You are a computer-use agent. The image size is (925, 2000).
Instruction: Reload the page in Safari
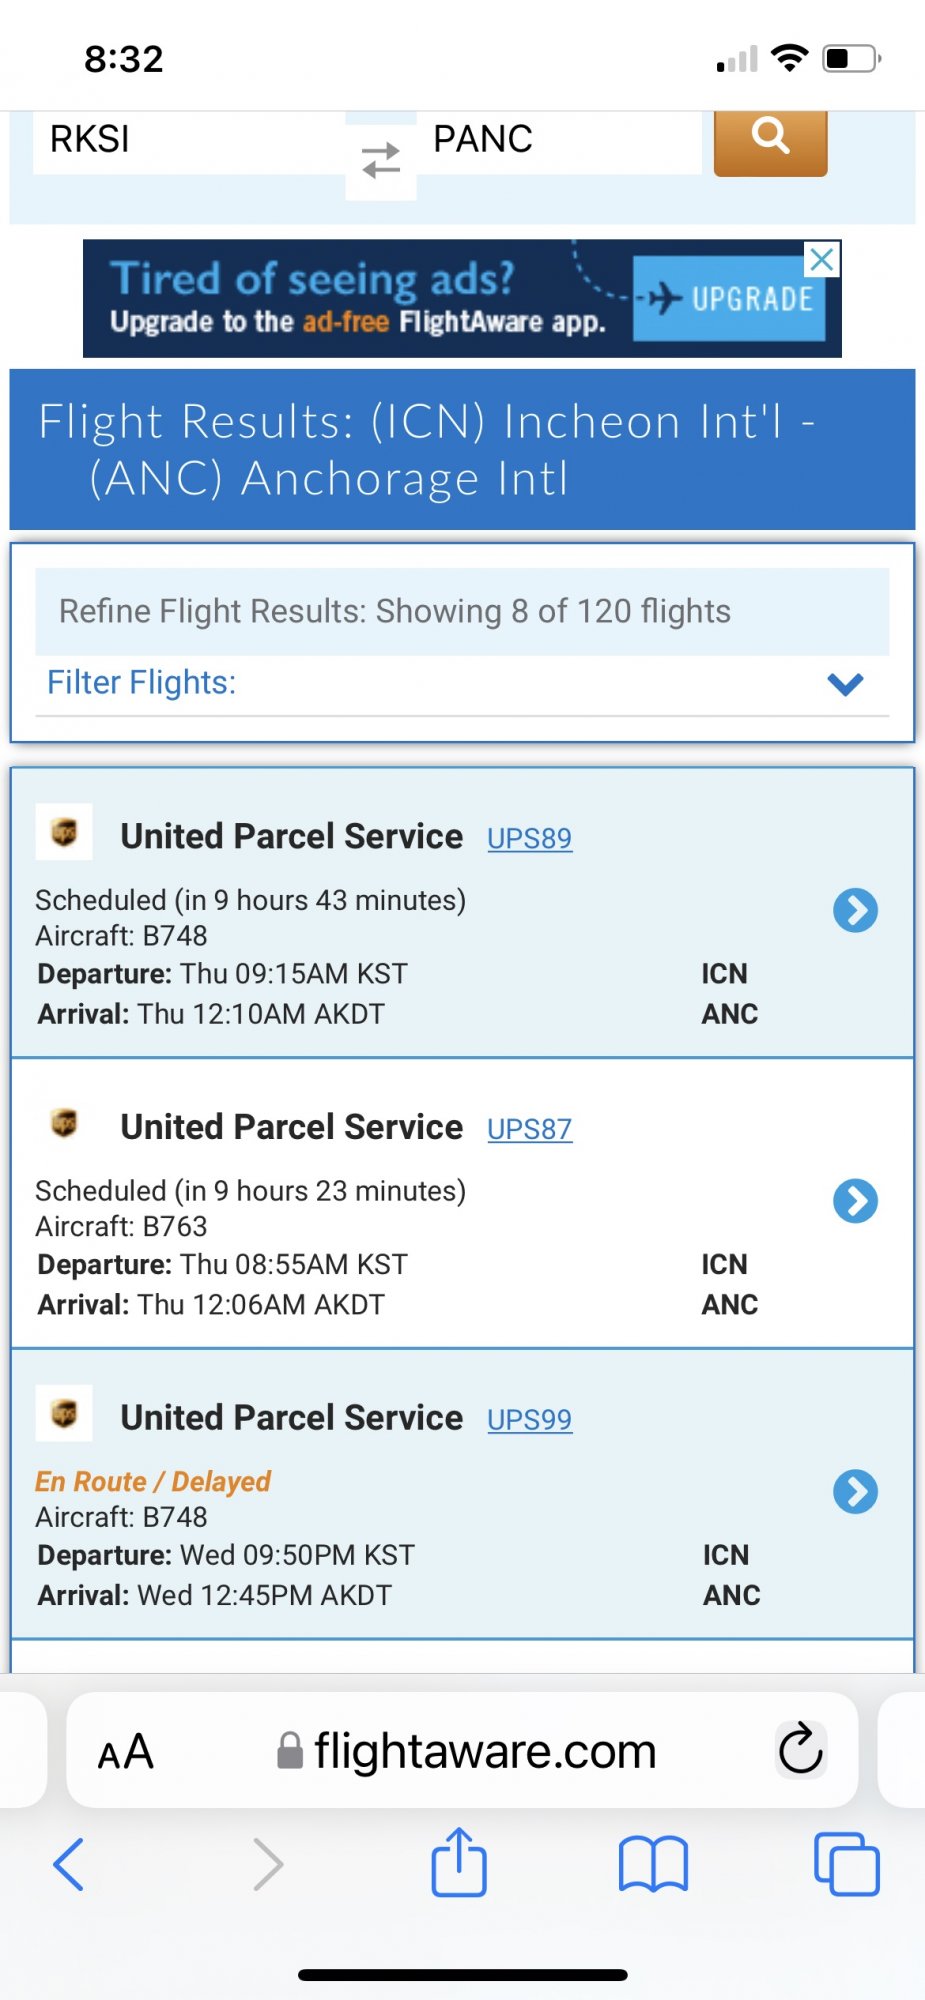pyautogui.click(x=800, y=1749)
